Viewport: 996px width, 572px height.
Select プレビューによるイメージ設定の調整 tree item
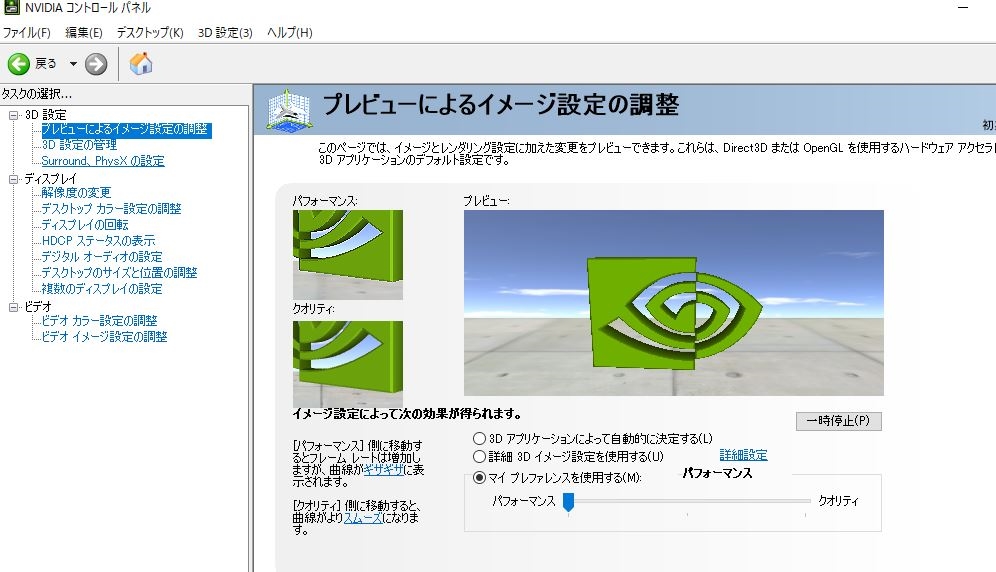[x=126, y=130]
